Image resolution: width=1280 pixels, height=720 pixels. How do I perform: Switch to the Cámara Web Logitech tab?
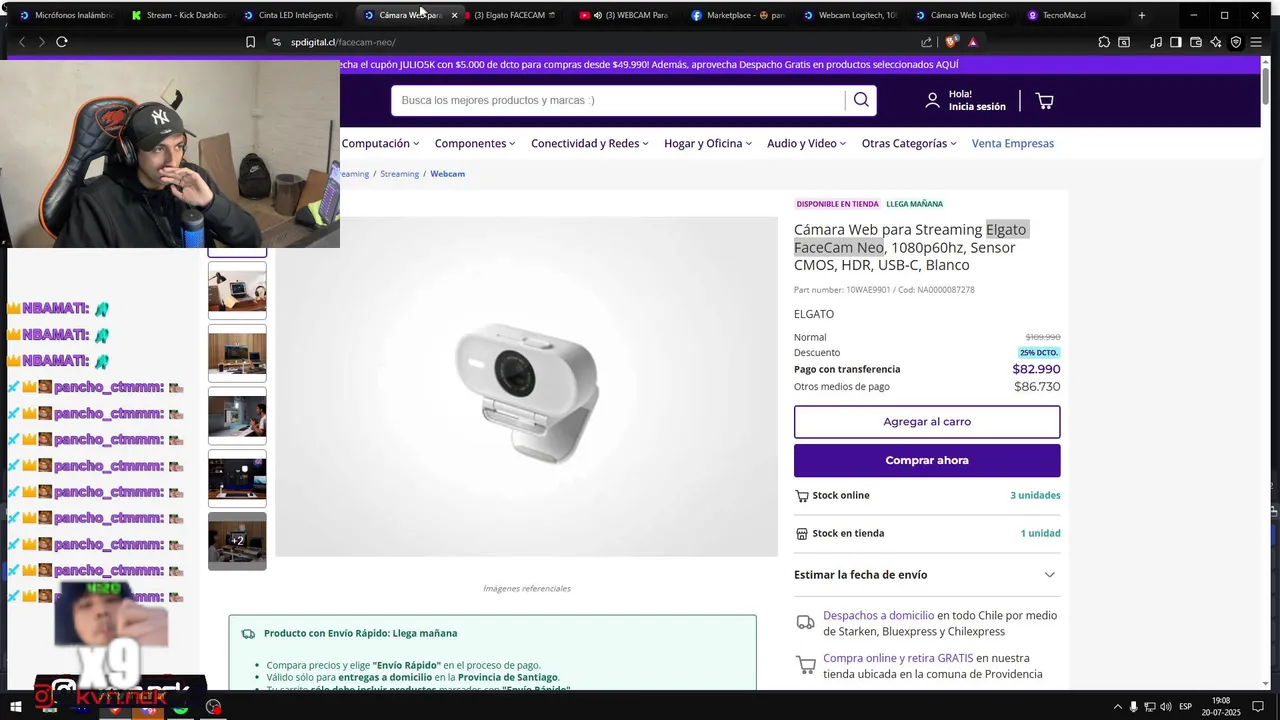tap(963, 15)
